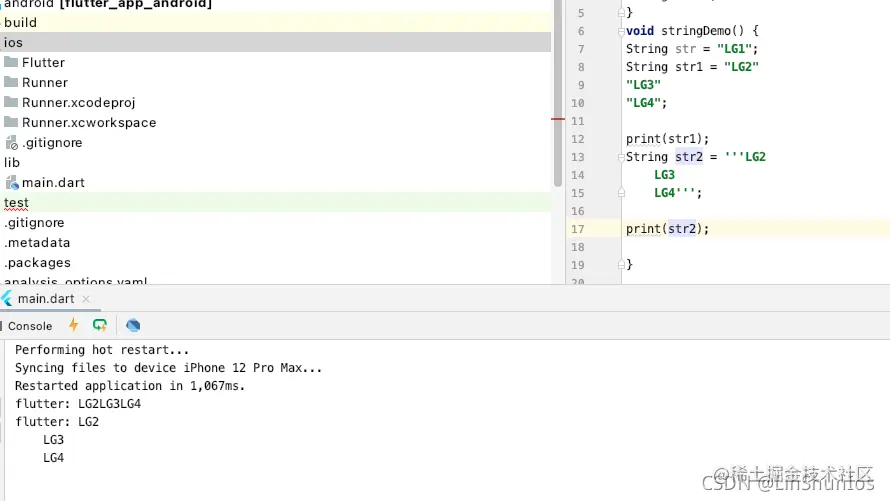Click str2 variable in line 13
Image resolution: width=890 pixels, height=501 pixels.
[x=689, y=157]
